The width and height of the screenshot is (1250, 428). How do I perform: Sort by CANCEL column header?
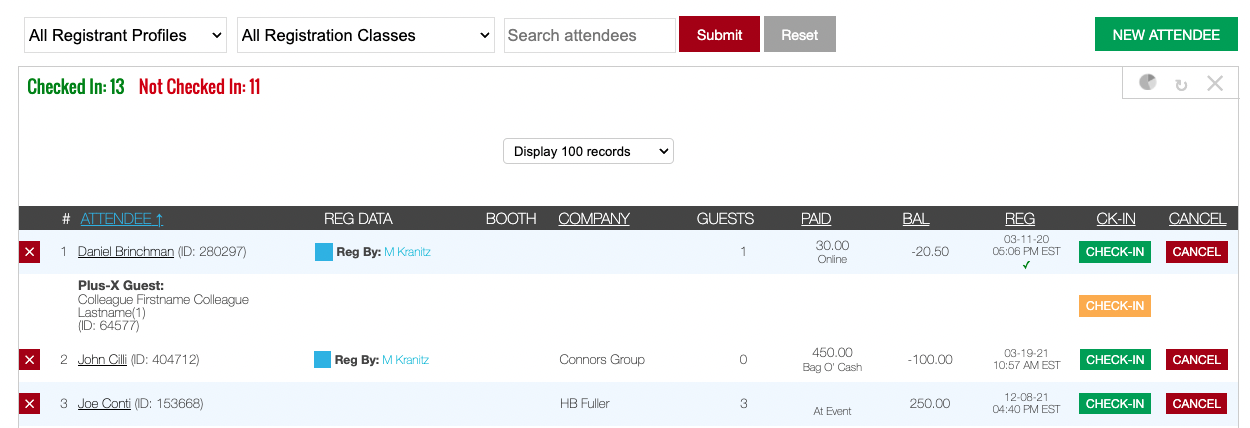coord(1197,219)
